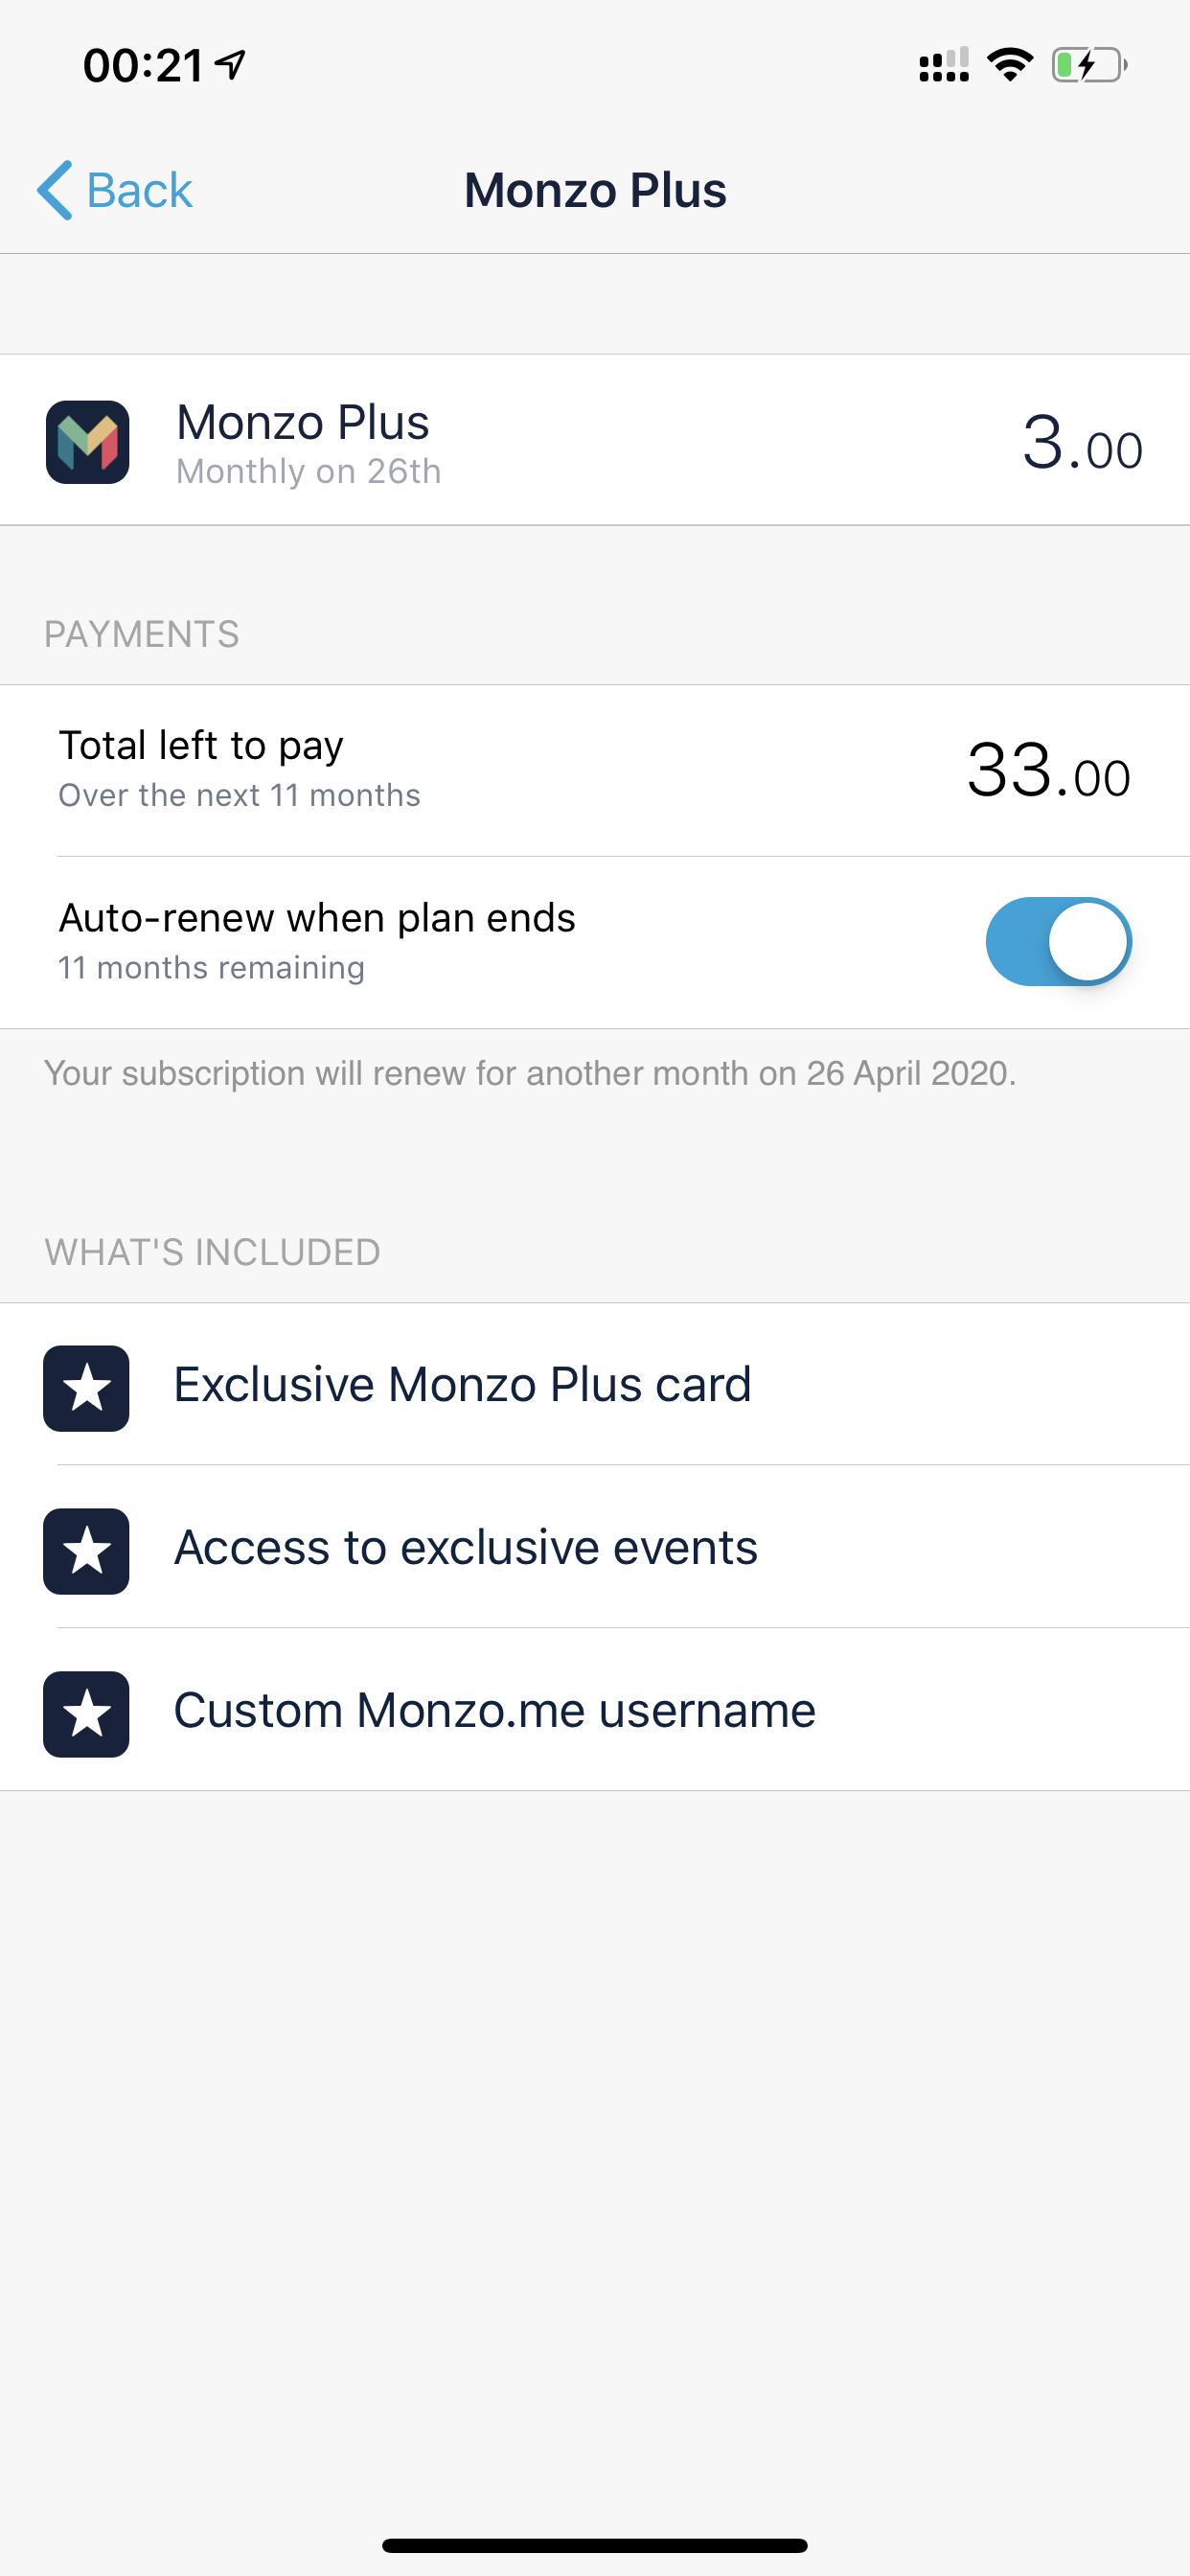Open Access to exclusive events item
1190x2576 pixels.
click(x=465, y=1548)
